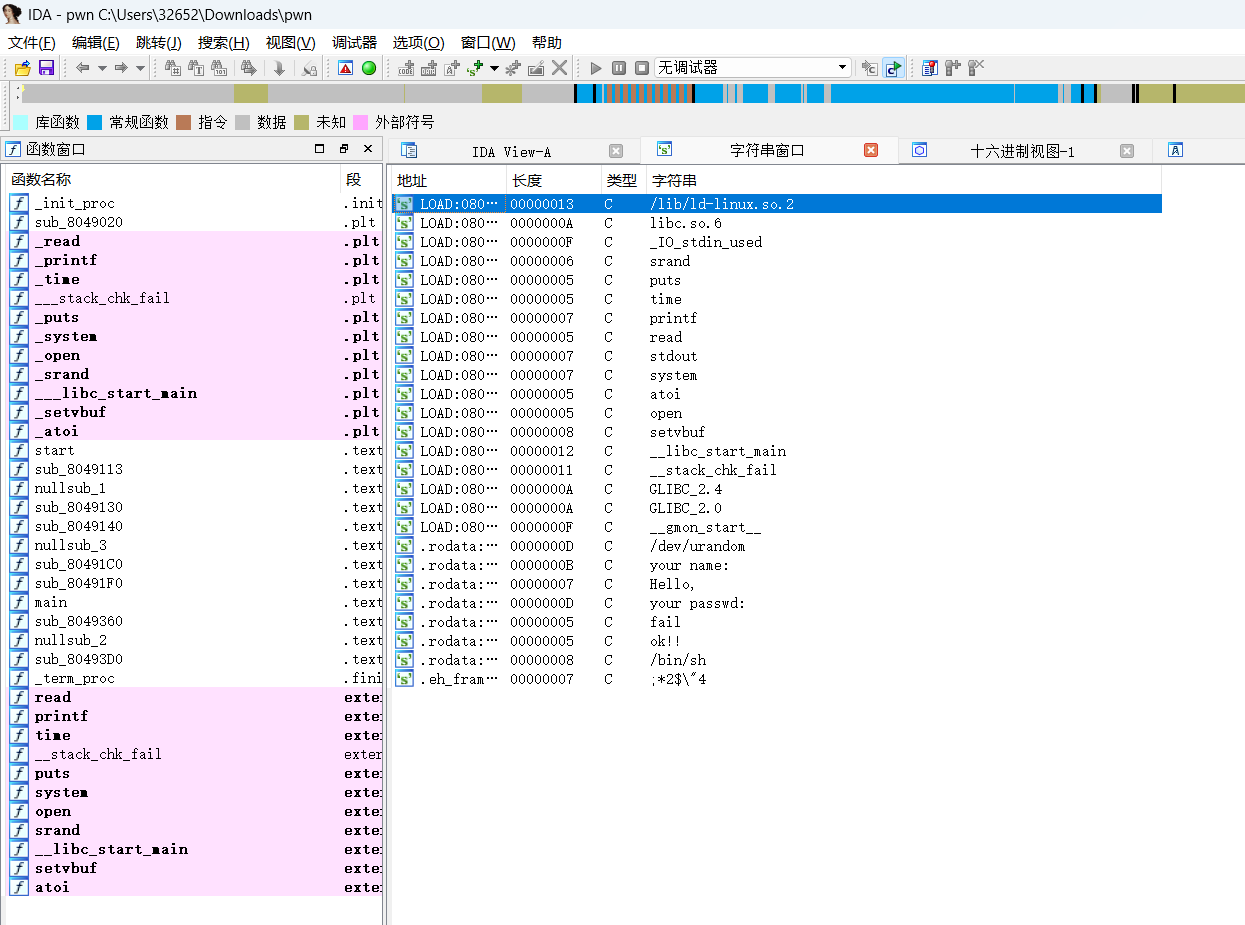This screenshot has width=1245, height=925.
Task: Select the _init_proc function row
Action: pos(195,203)
